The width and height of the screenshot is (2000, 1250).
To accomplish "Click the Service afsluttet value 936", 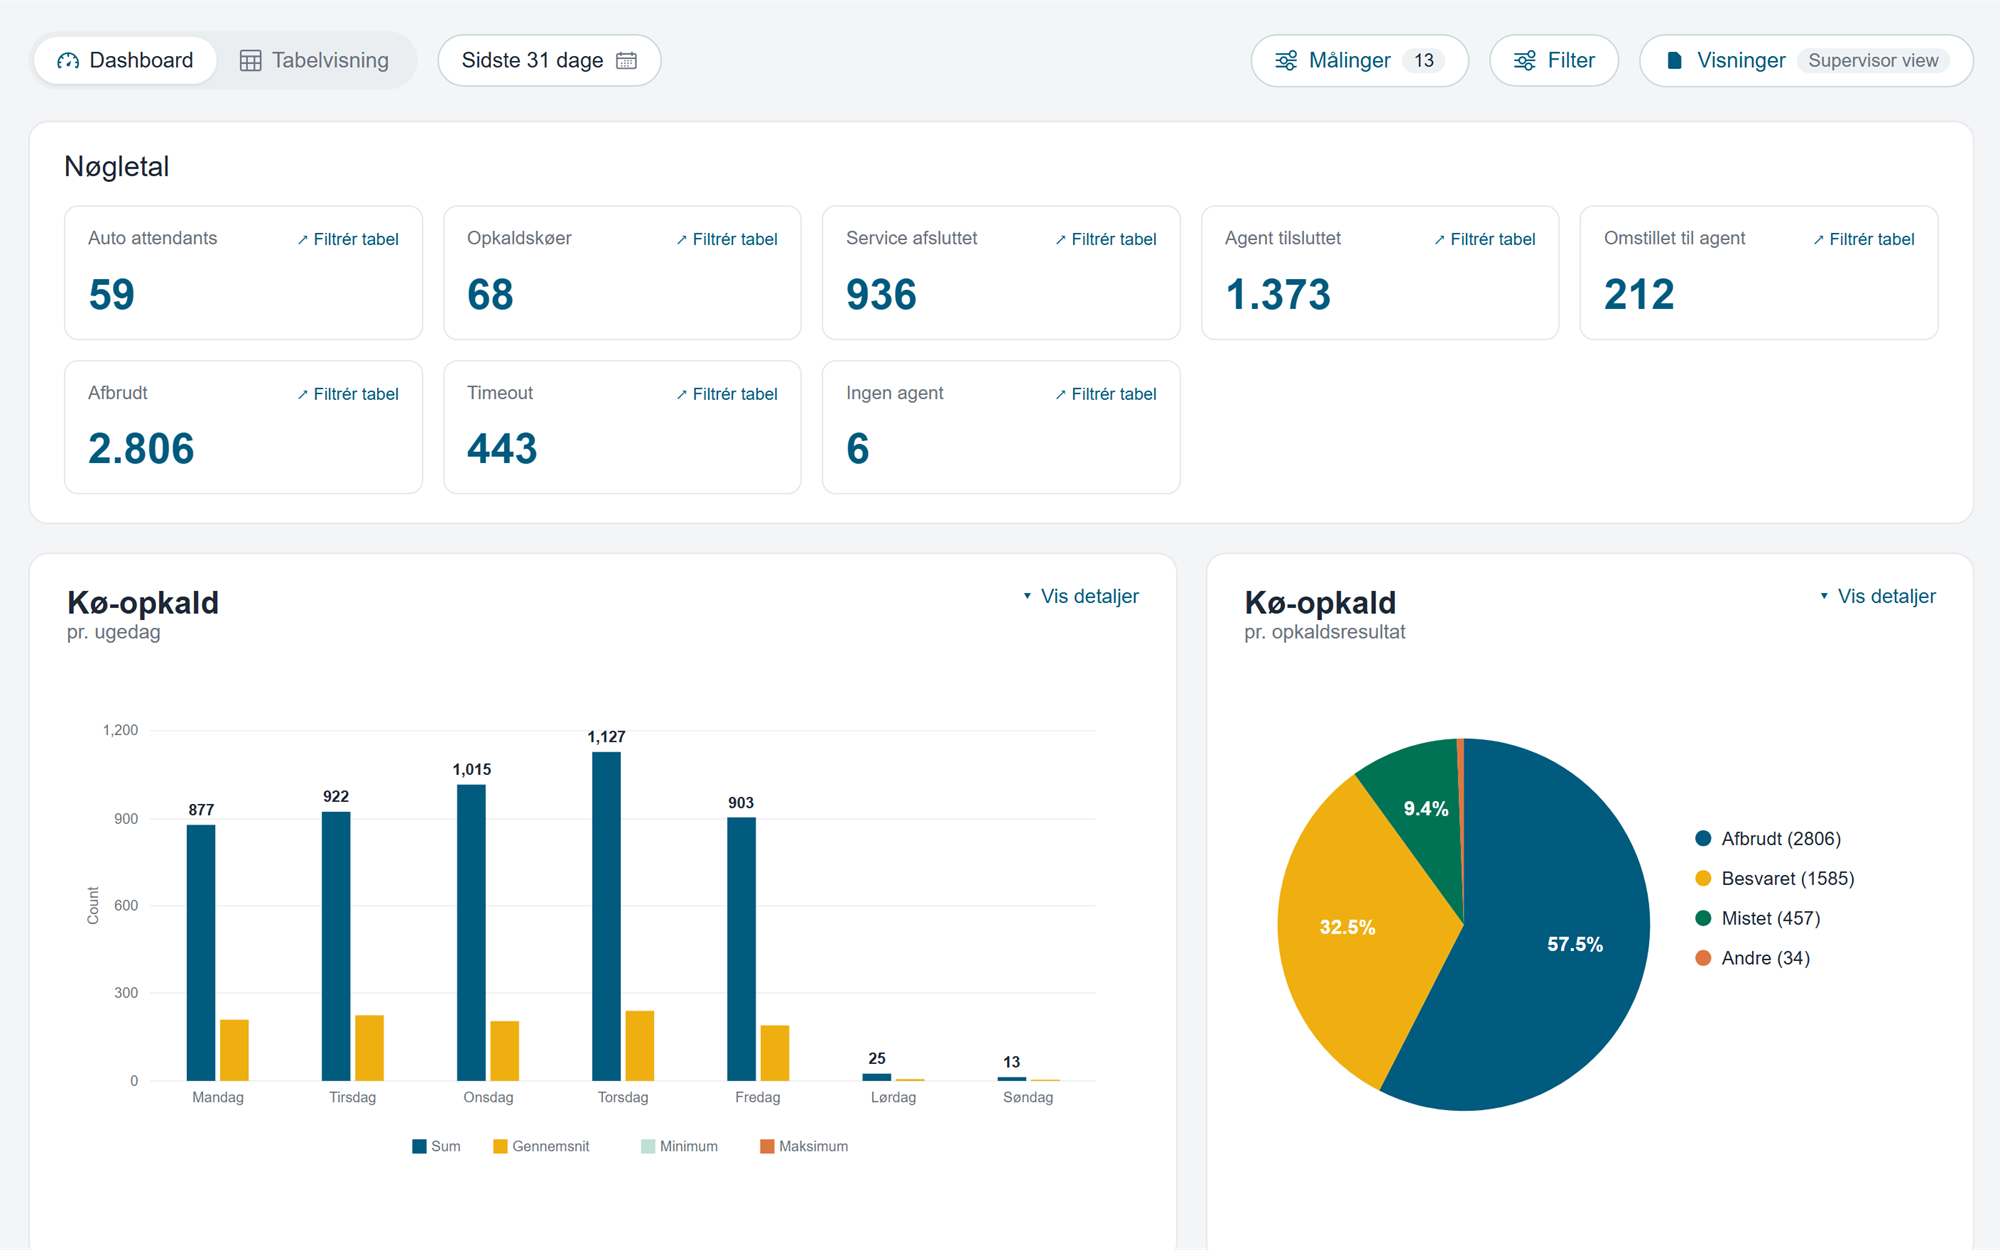I will 881,294.
